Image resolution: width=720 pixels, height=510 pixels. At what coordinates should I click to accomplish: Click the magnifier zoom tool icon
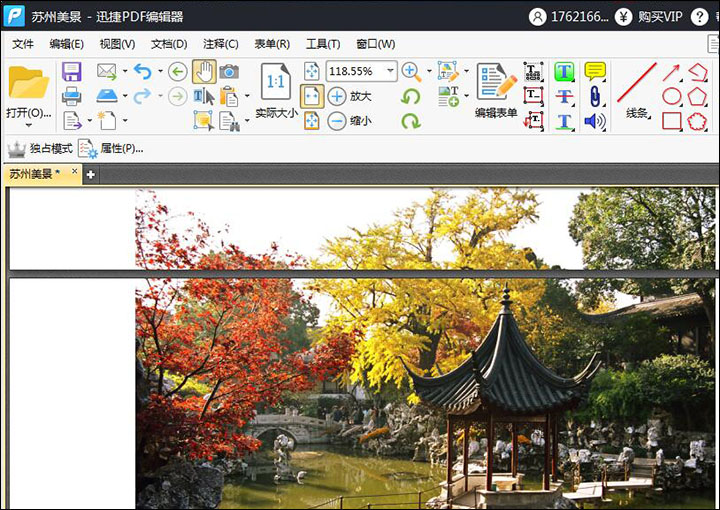tap(411, 72)
